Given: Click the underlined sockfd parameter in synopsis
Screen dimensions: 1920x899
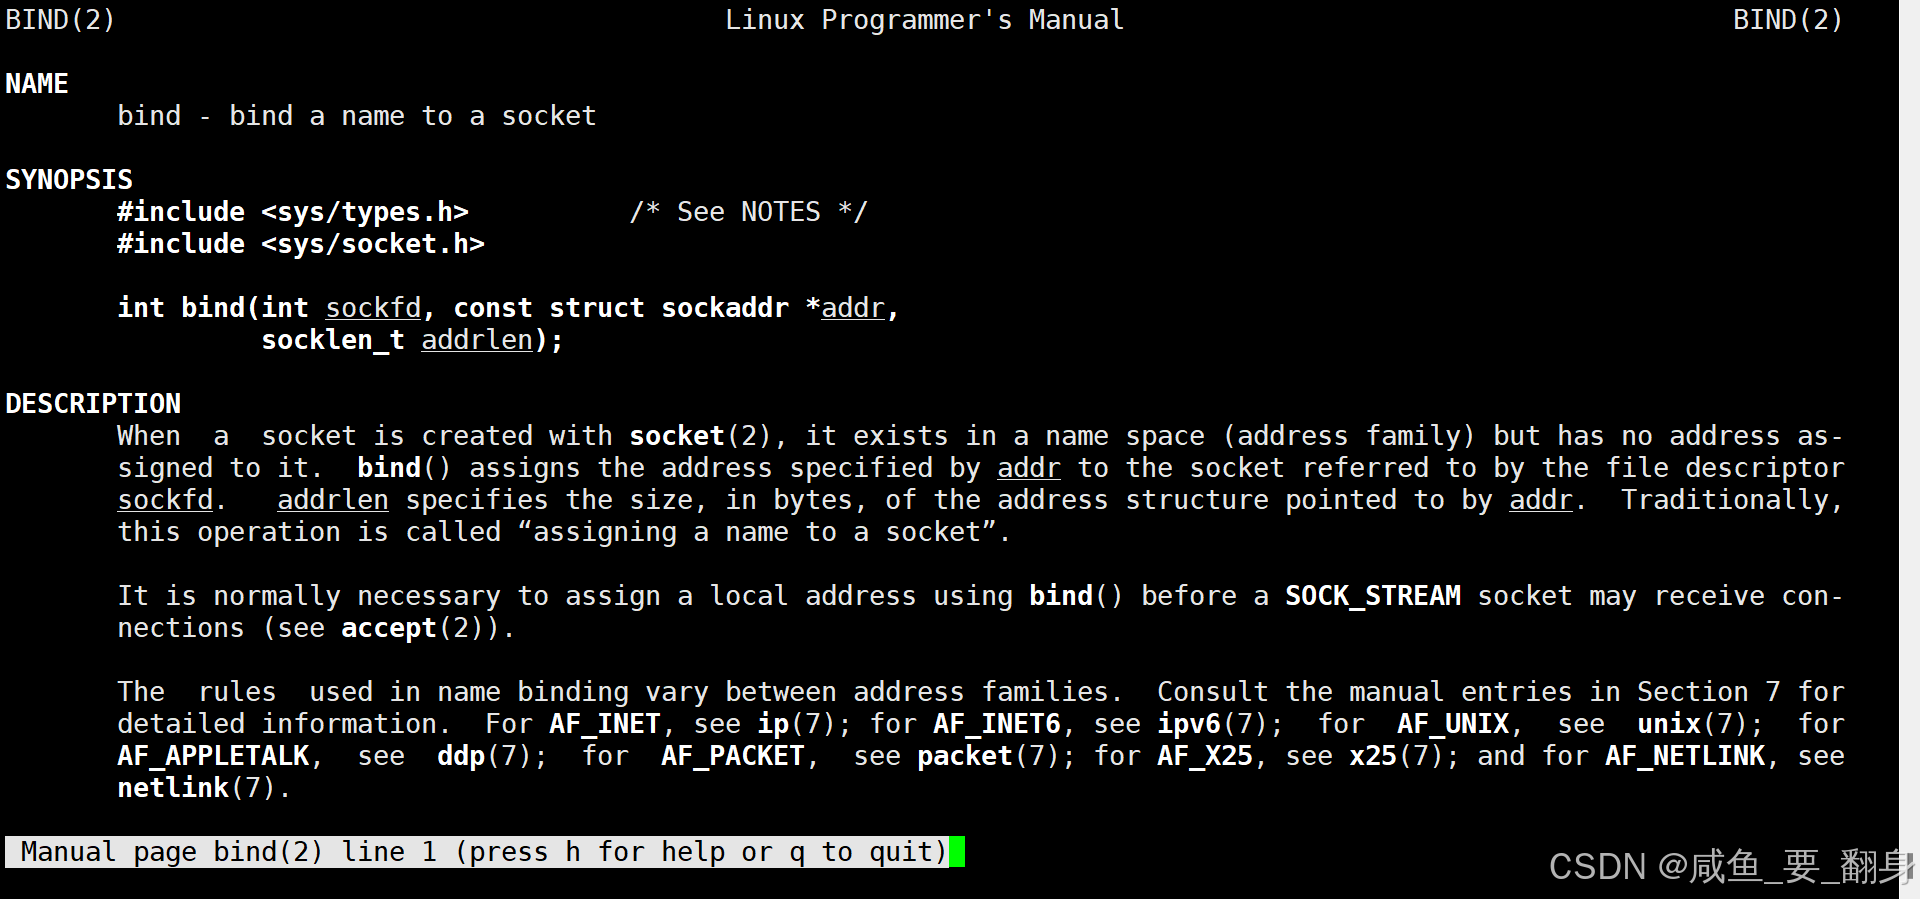Looking at the screenshot, I should 373,308.
